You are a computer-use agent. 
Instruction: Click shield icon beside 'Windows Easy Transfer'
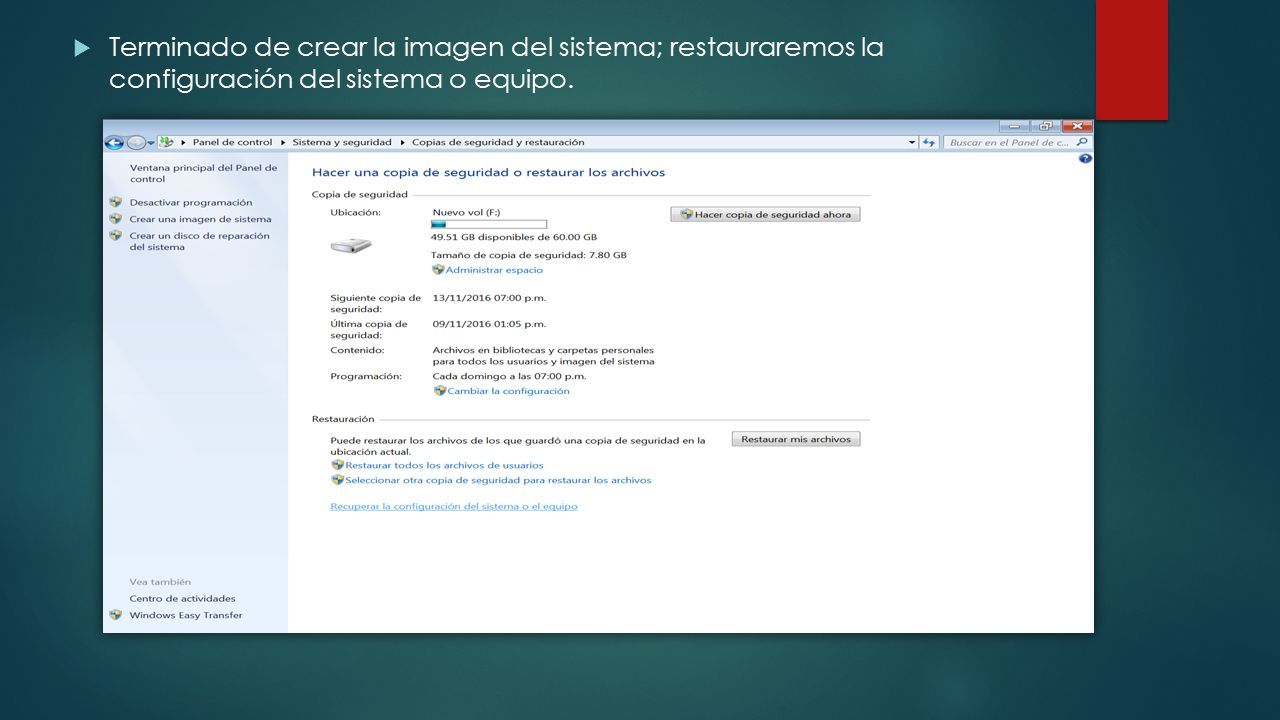(116, 615)
